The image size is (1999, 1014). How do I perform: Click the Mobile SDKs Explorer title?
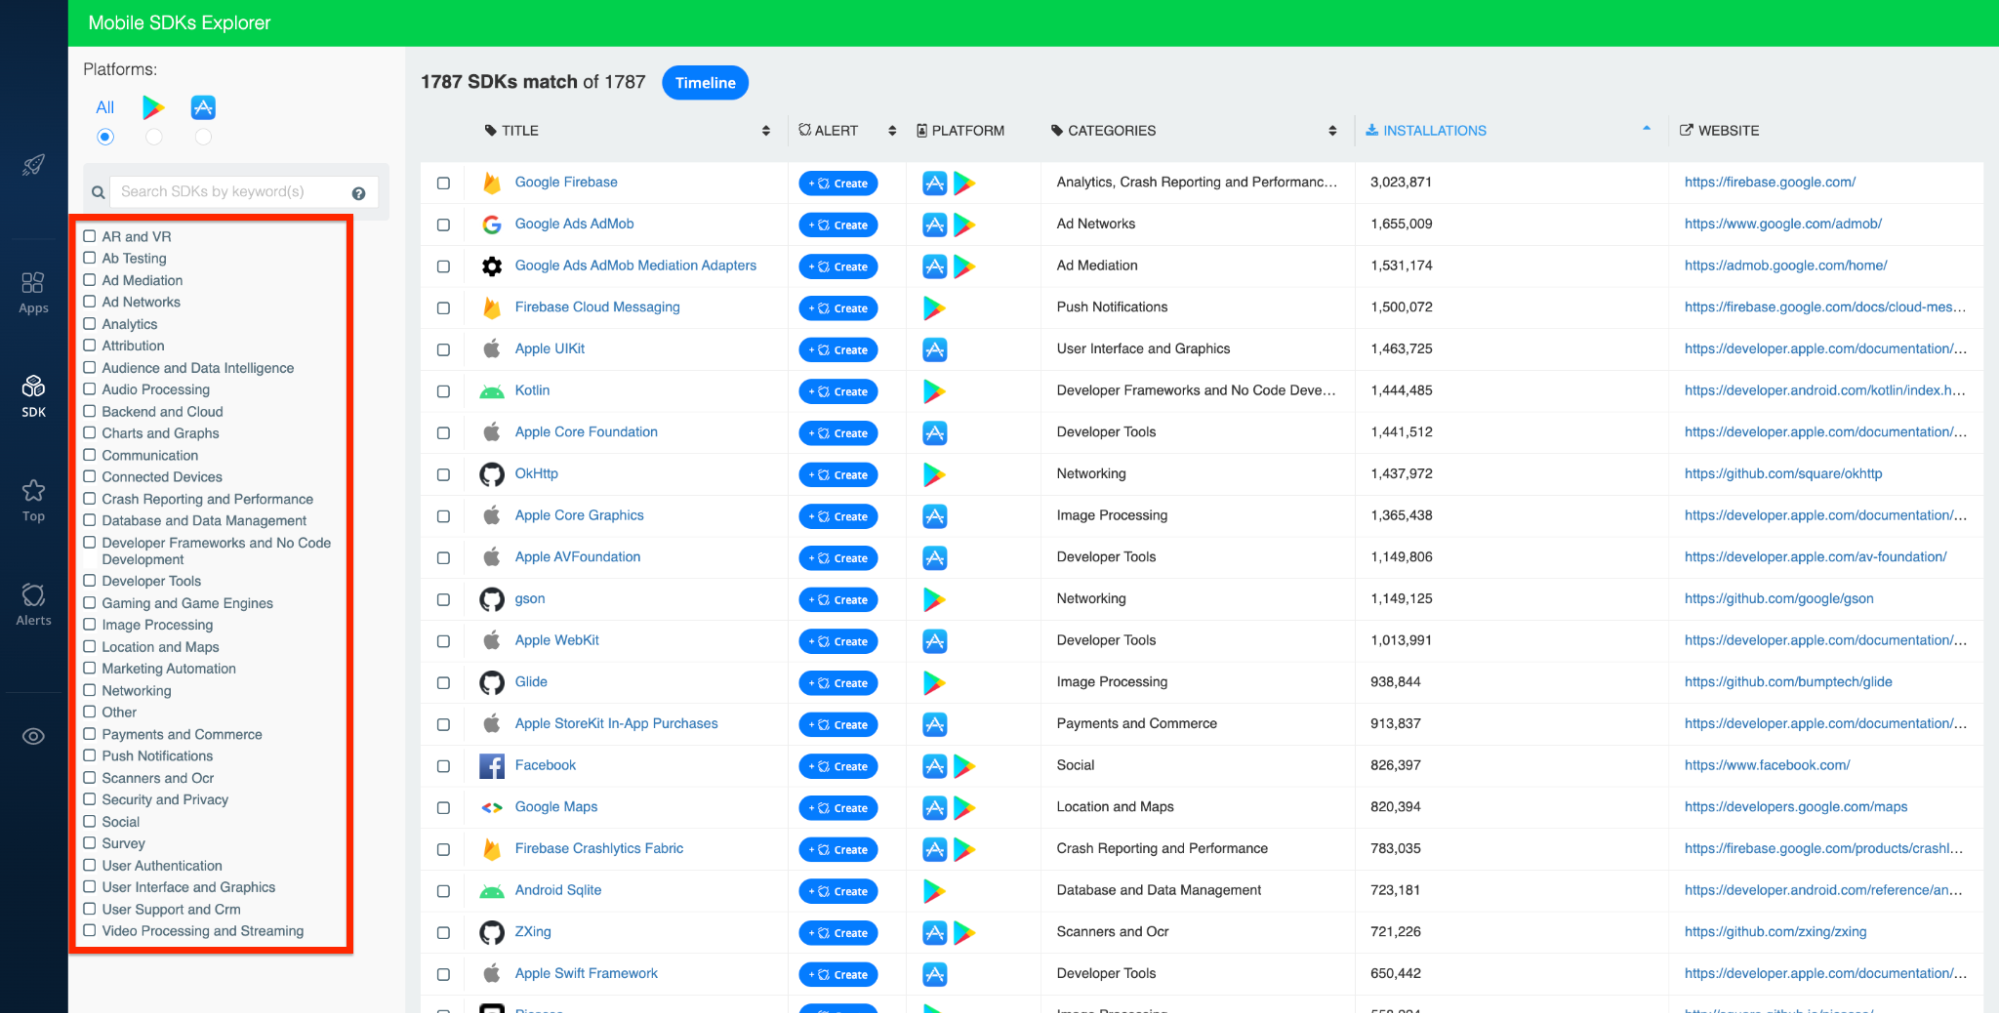tap(179, 23)
